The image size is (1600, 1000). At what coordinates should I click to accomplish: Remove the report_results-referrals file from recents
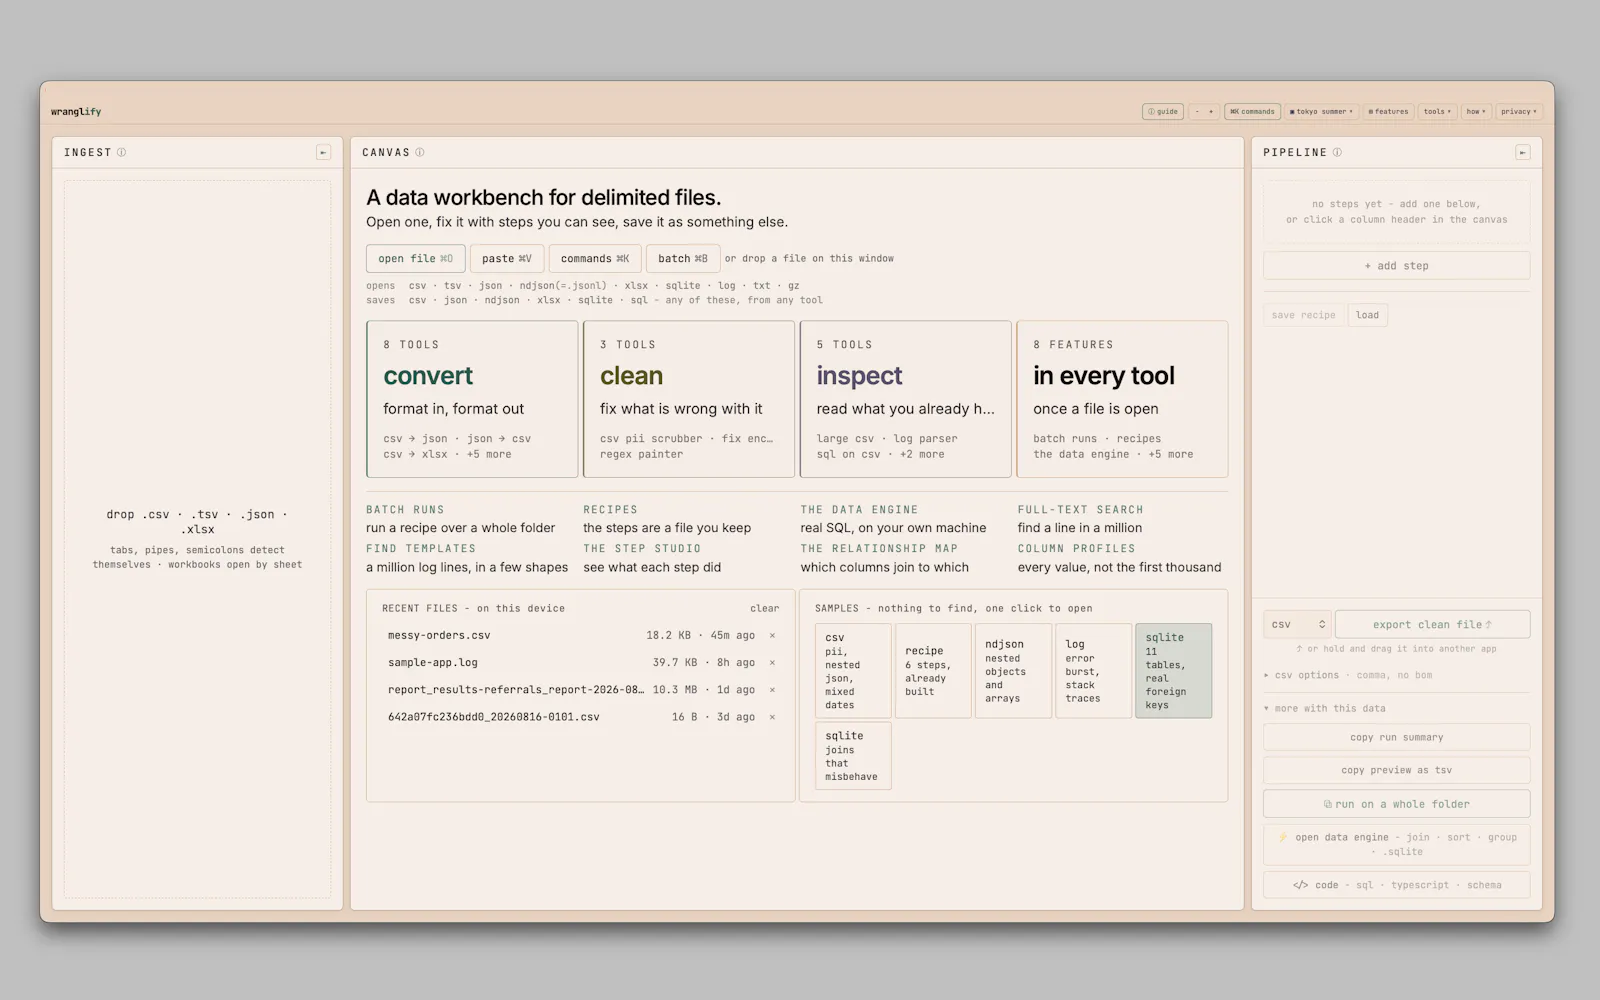tap(772, 690)
